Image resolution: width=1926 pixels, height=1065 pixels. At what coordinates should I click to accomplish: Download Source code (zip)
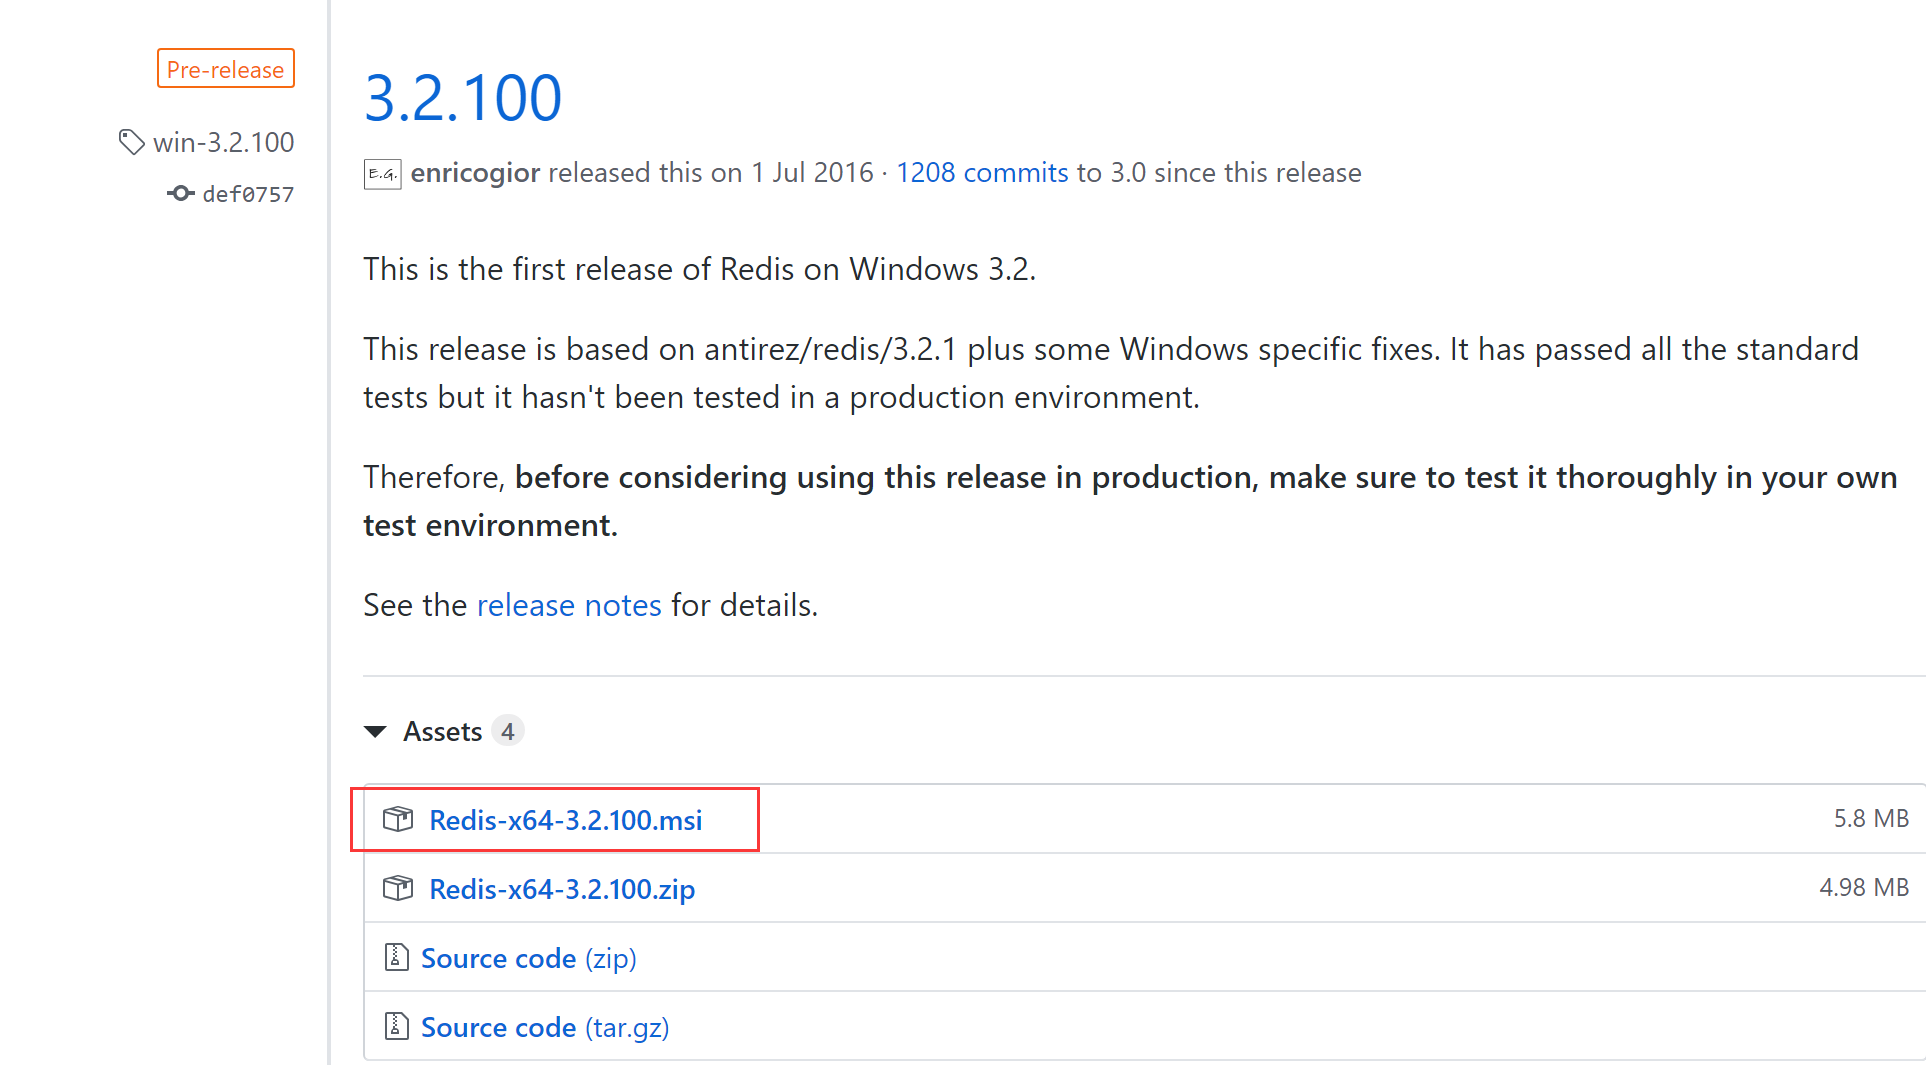coord(529,958)
